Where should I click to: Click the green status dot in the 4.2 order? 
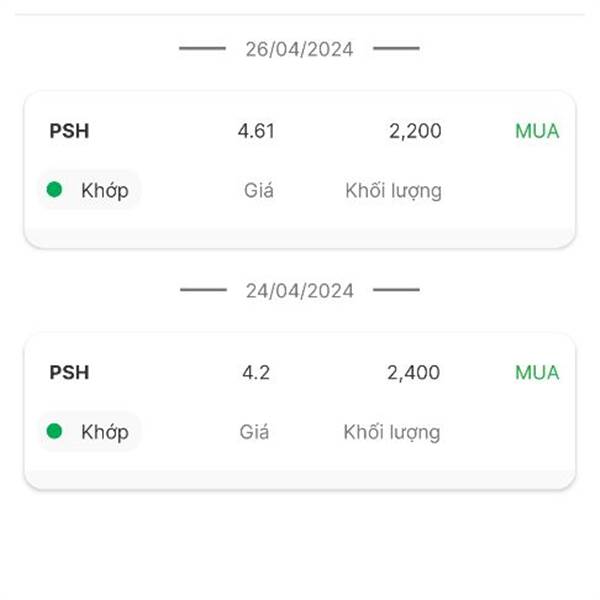click(x=54, y=431)
